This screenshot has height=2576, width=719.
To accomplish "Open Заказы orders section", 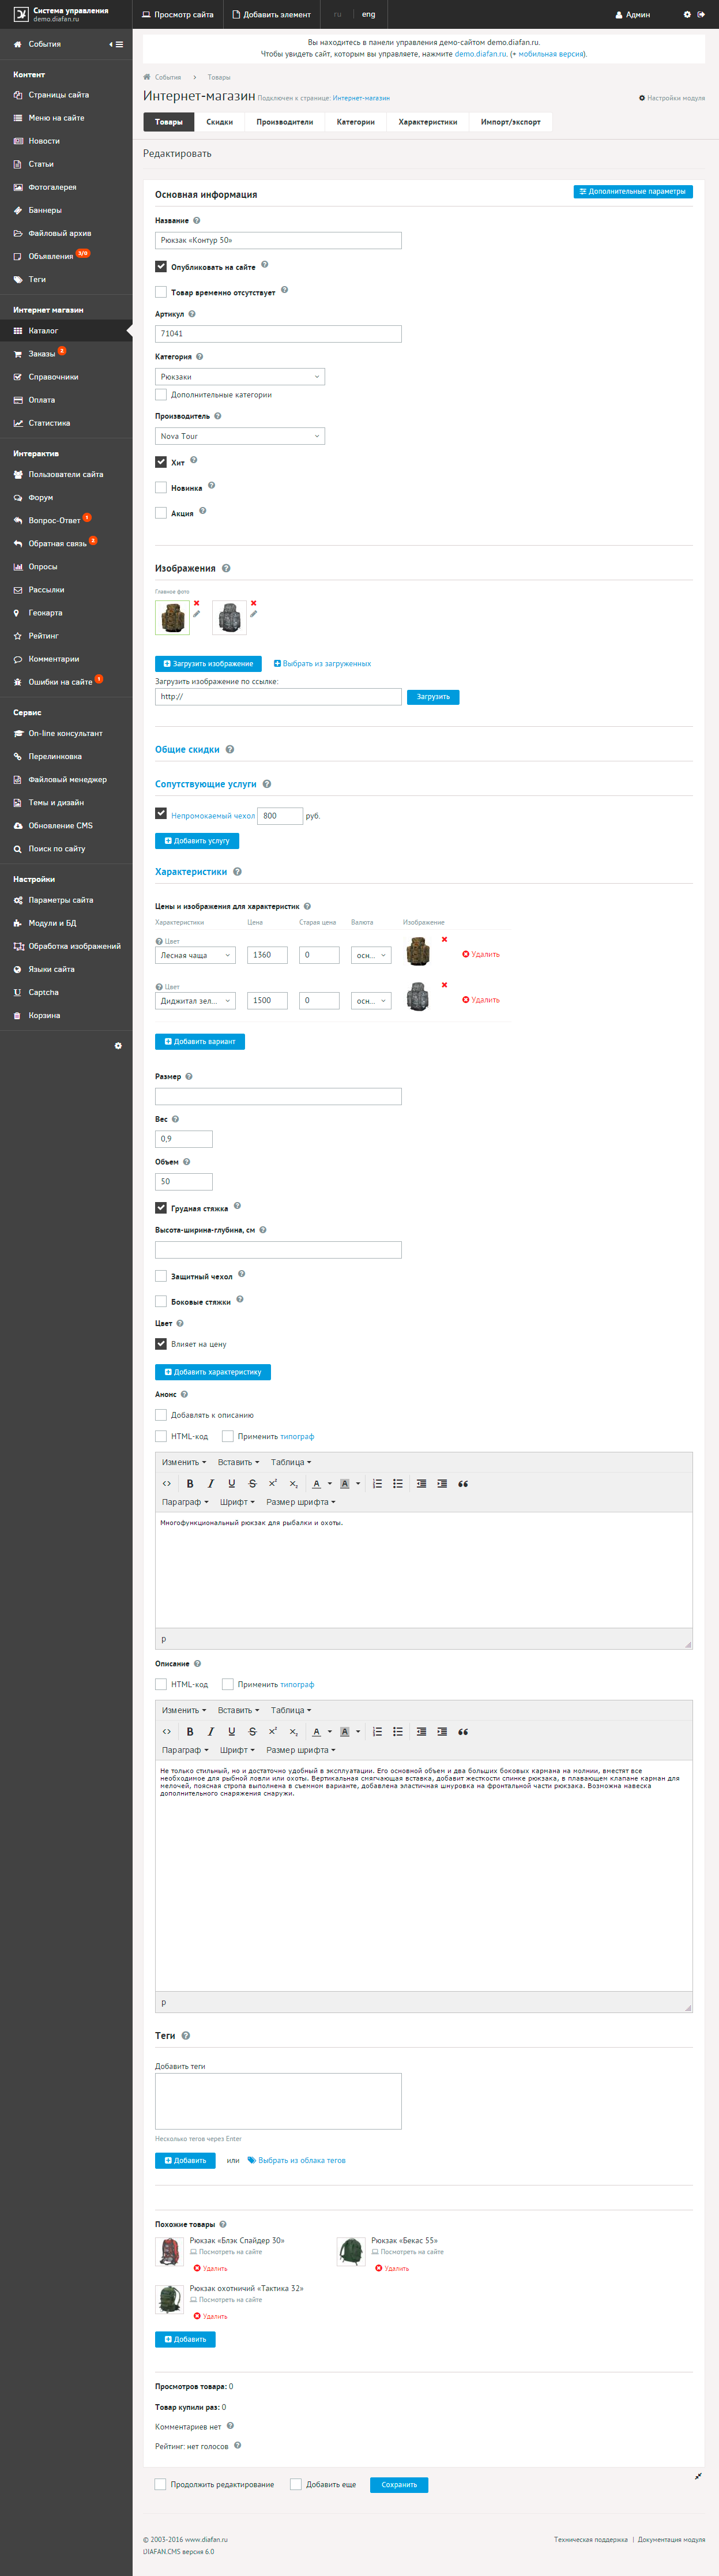I will pyautogui.click(x=41, y=354).
